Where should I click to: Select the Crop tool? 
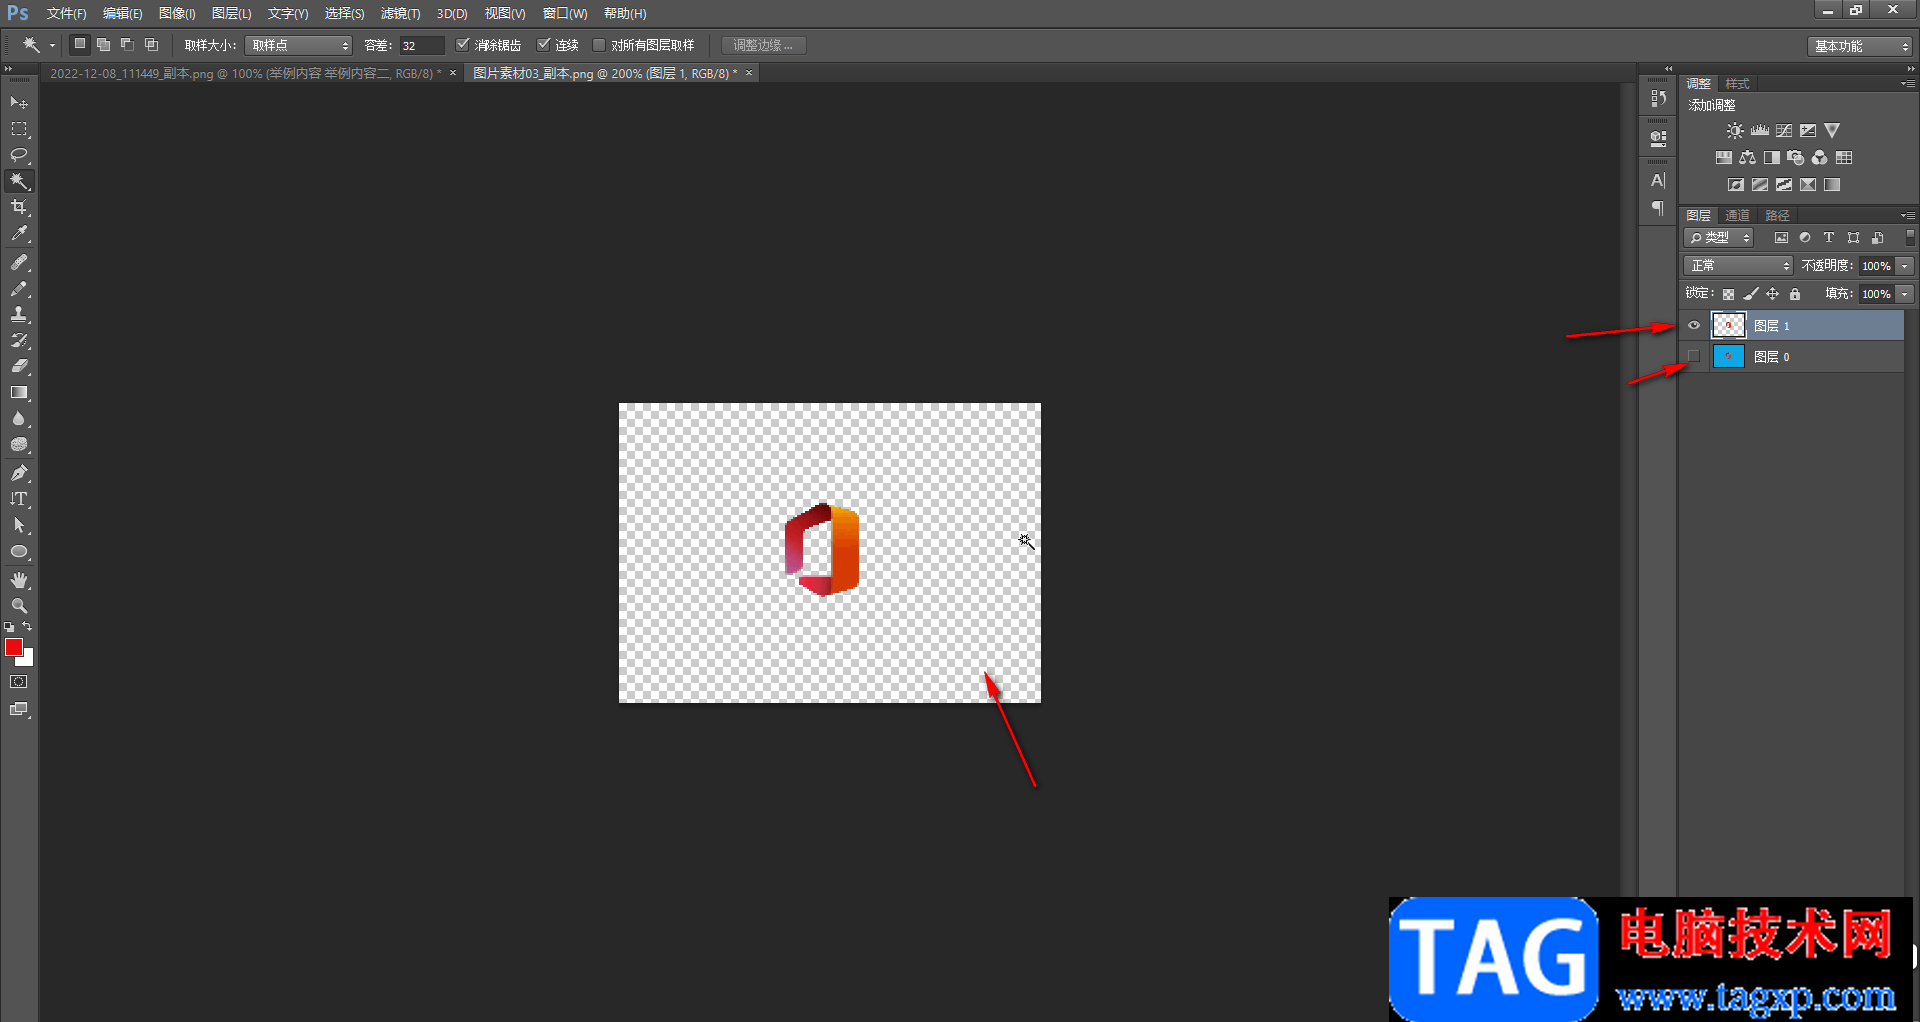[x=19, y=207]
